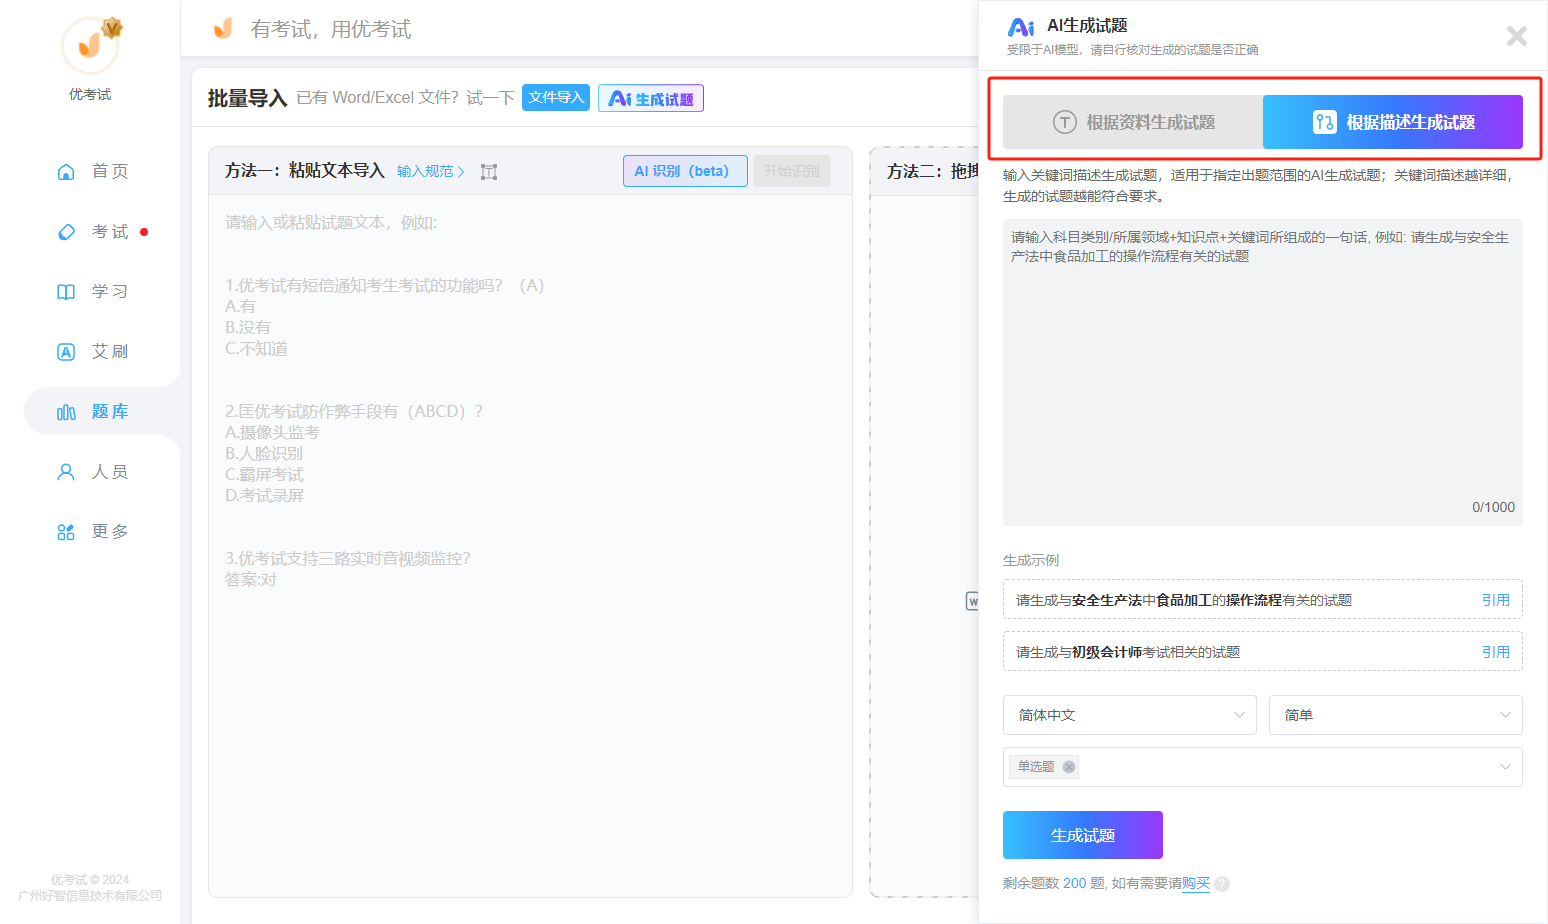The height and width of the screenshot is (924, 1548).
Task: Click the AI logo in panel header
Action: (x=1021, y=27)
